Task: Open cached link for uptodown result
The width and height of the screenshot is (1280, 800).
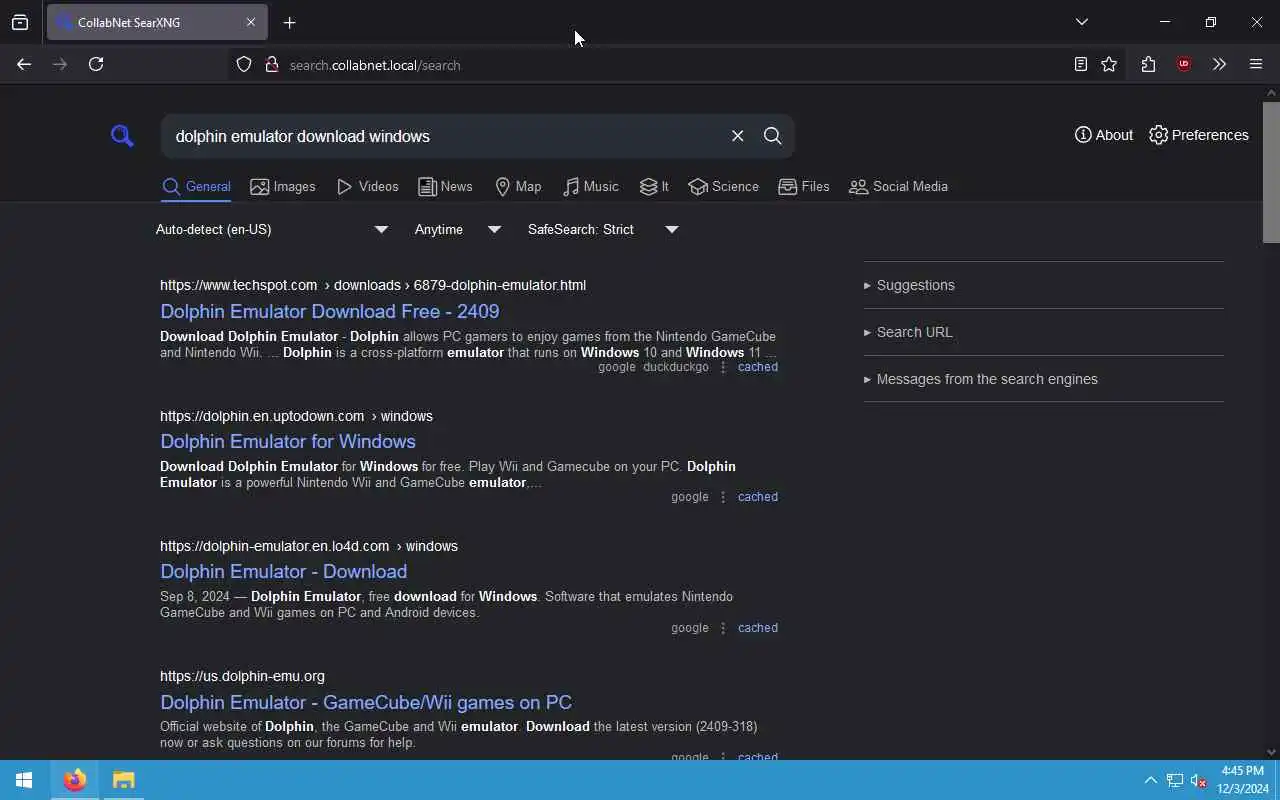Action: tap(758, 497)
